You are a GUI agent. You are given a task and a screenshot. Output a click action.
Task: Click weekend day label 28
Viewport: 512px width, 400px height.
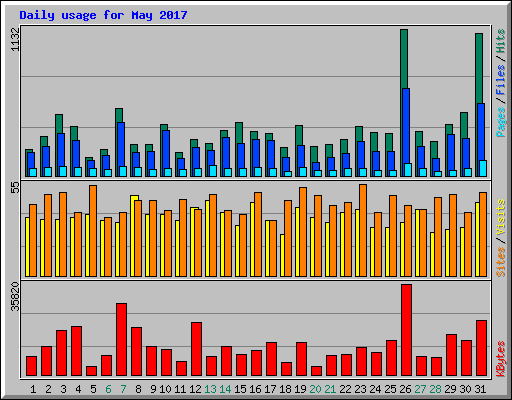pos(435,389)
